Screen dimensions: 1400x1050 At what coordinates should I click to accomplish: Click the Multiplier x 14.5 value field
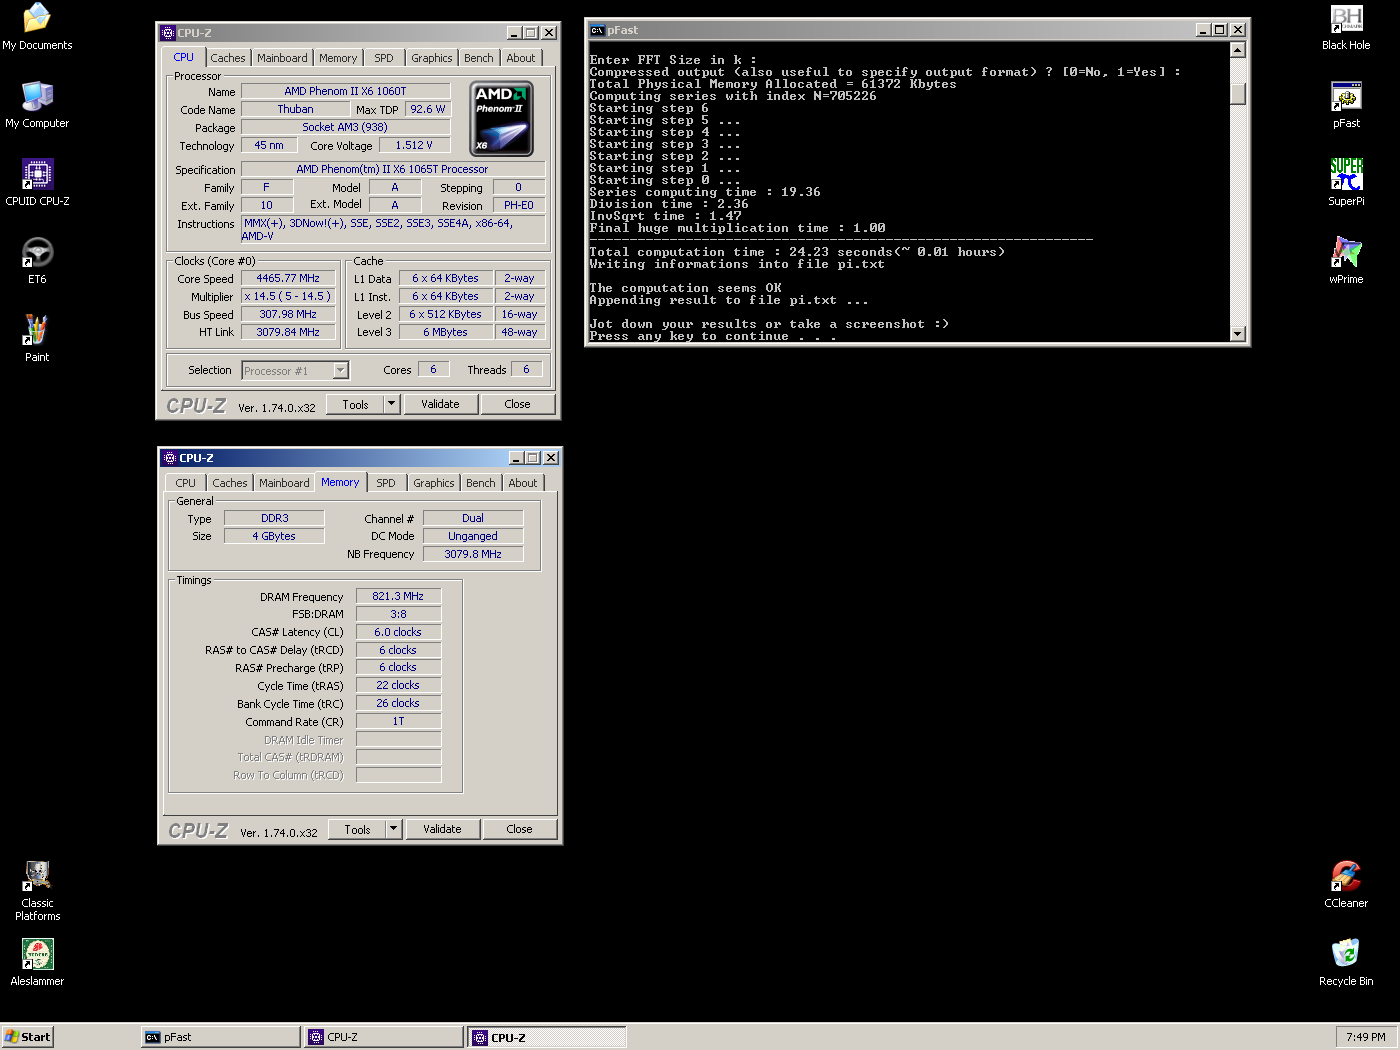288,296
